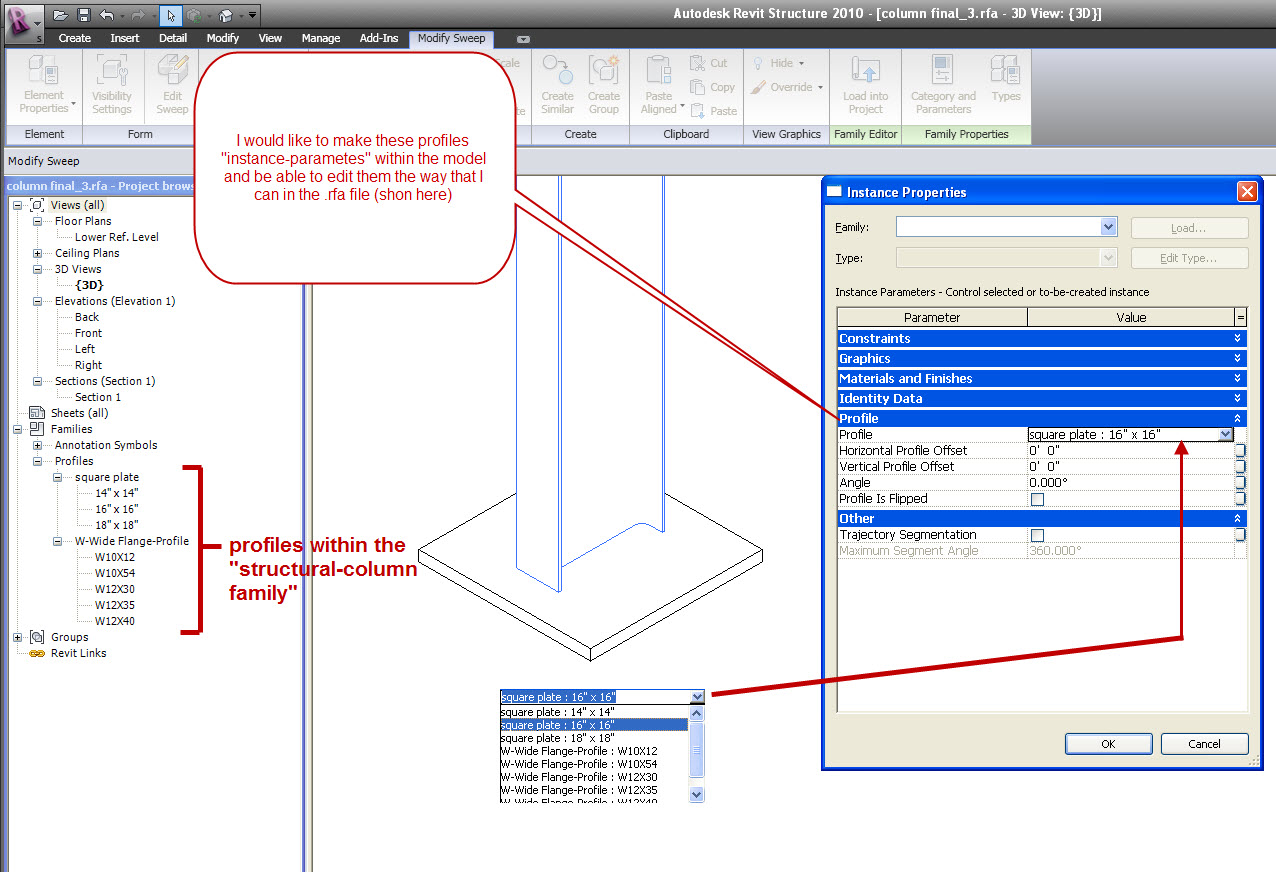This screenshot has width=1276, height=872.
Task: Click the Category and Parameters icon
Action: point(942,70)
